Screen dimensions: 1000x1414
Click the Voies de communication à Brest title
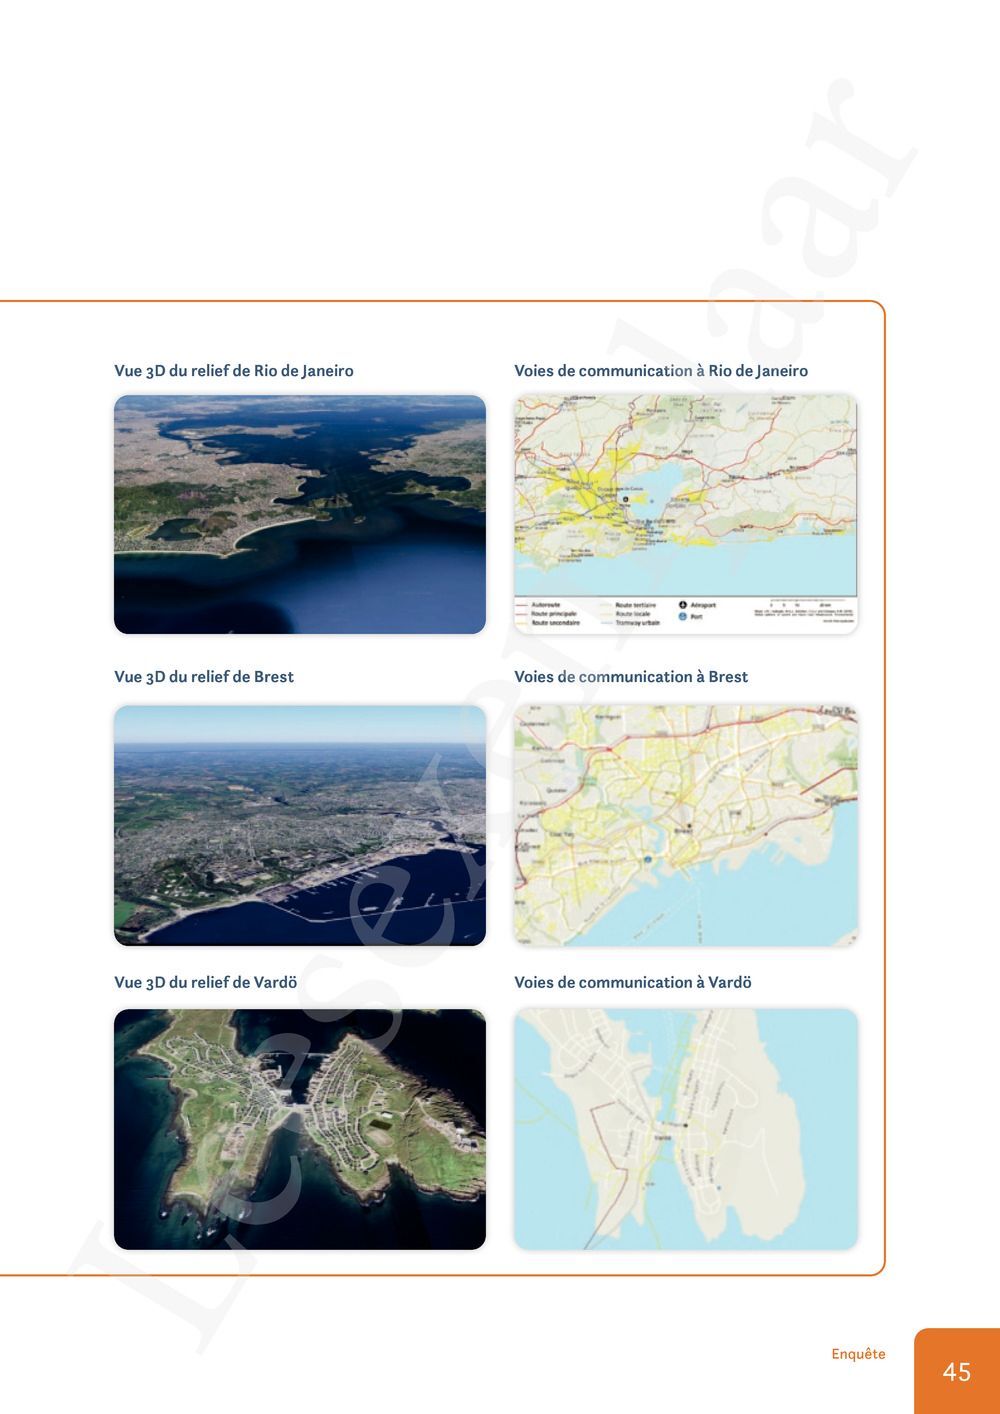[630, 676]
